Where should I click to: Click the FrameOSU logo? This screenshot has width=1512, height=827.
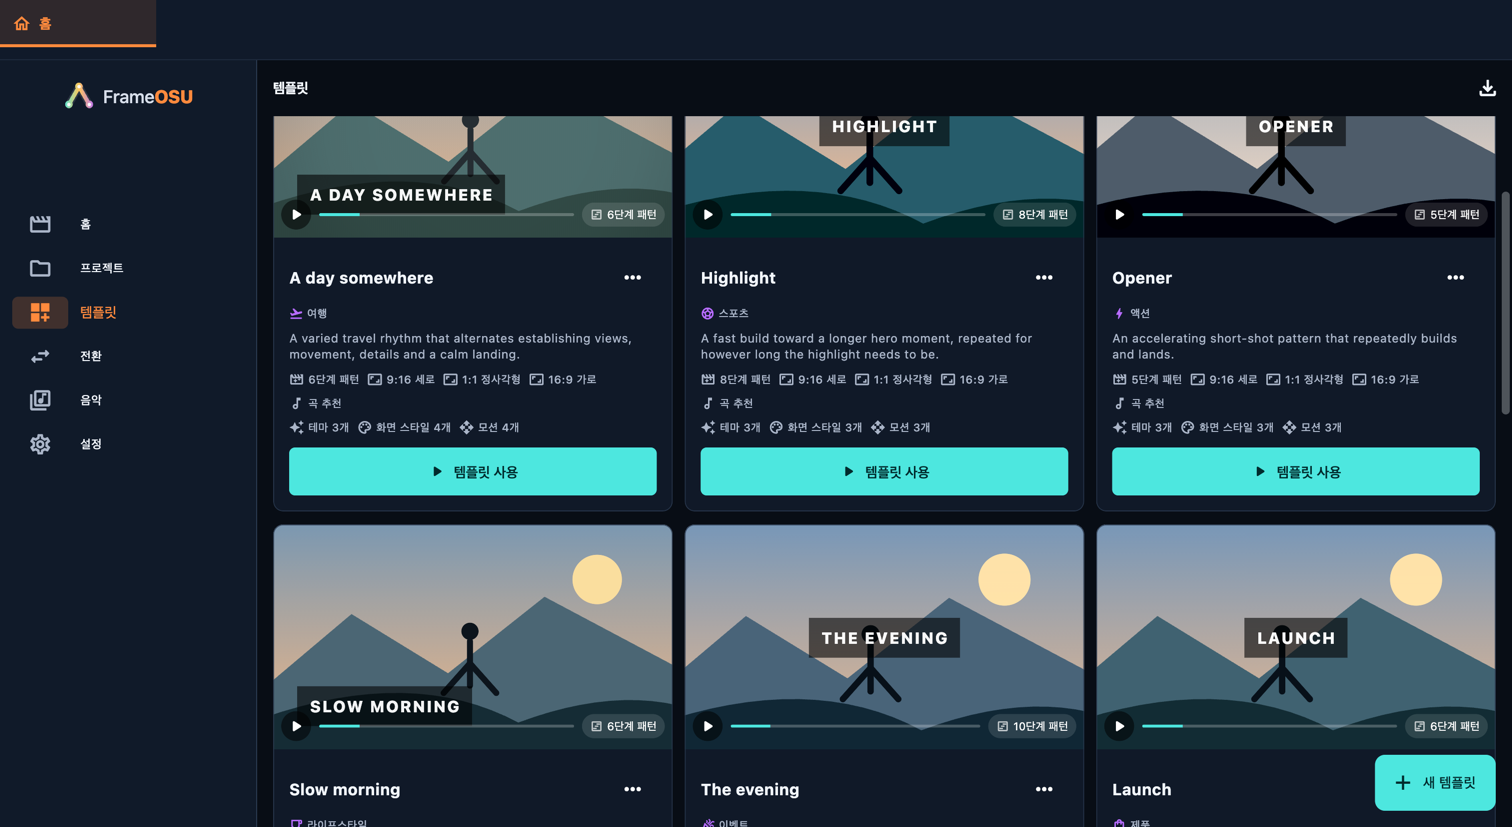129,96
